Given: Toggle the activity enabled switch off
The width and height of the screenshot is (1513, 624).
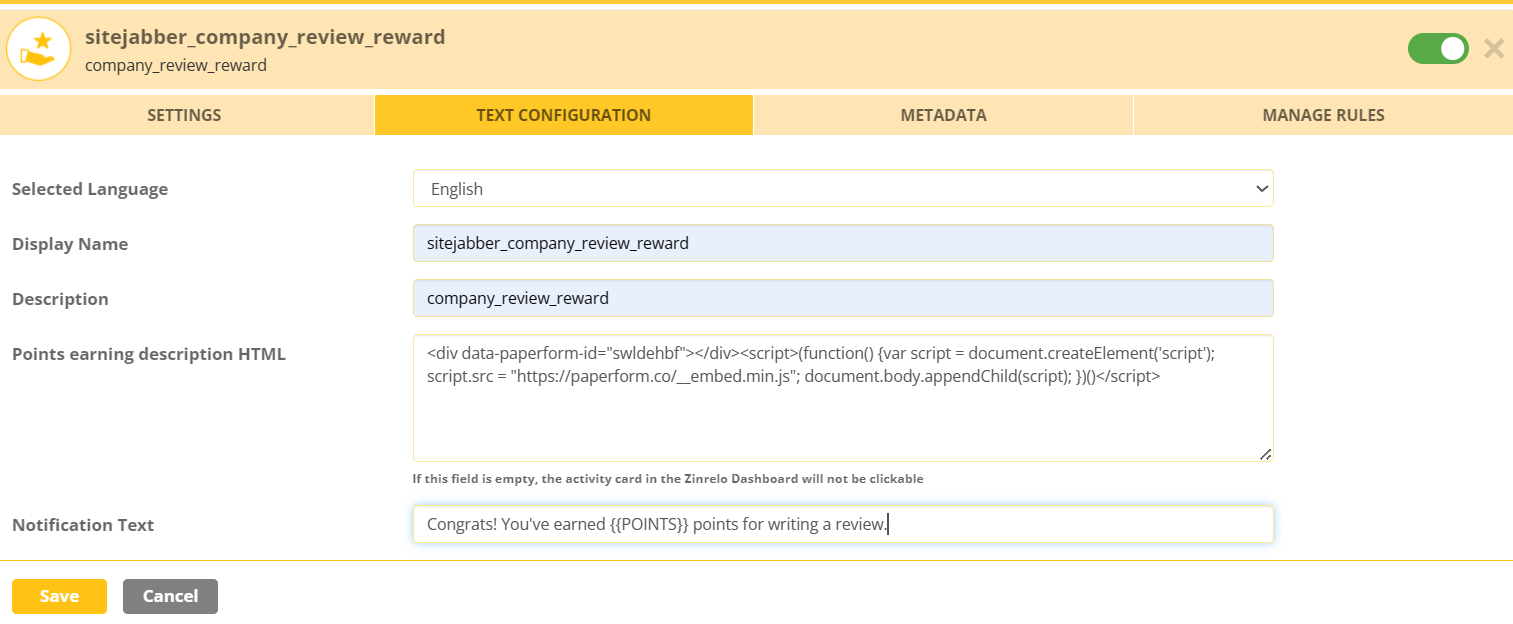Looking at the screenshot, I should tap(1438, 48).
